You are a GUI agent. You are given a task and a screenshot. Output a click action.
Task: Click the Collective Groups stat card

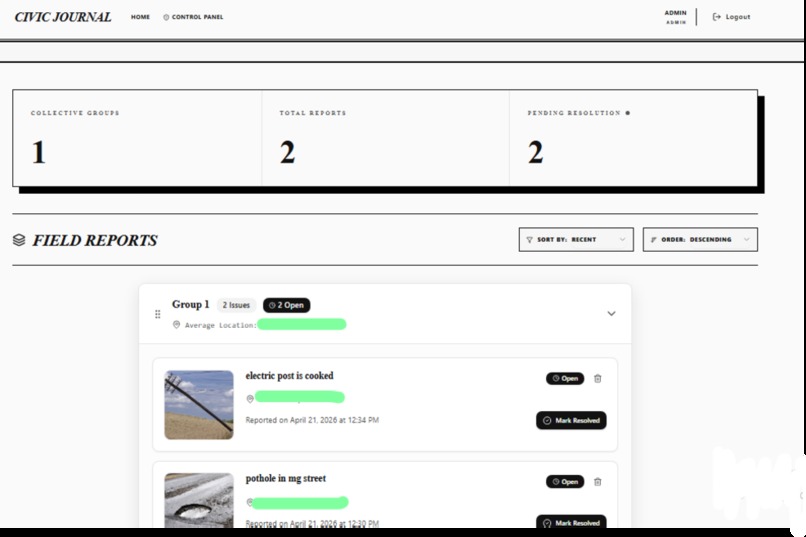pos(137,138)
